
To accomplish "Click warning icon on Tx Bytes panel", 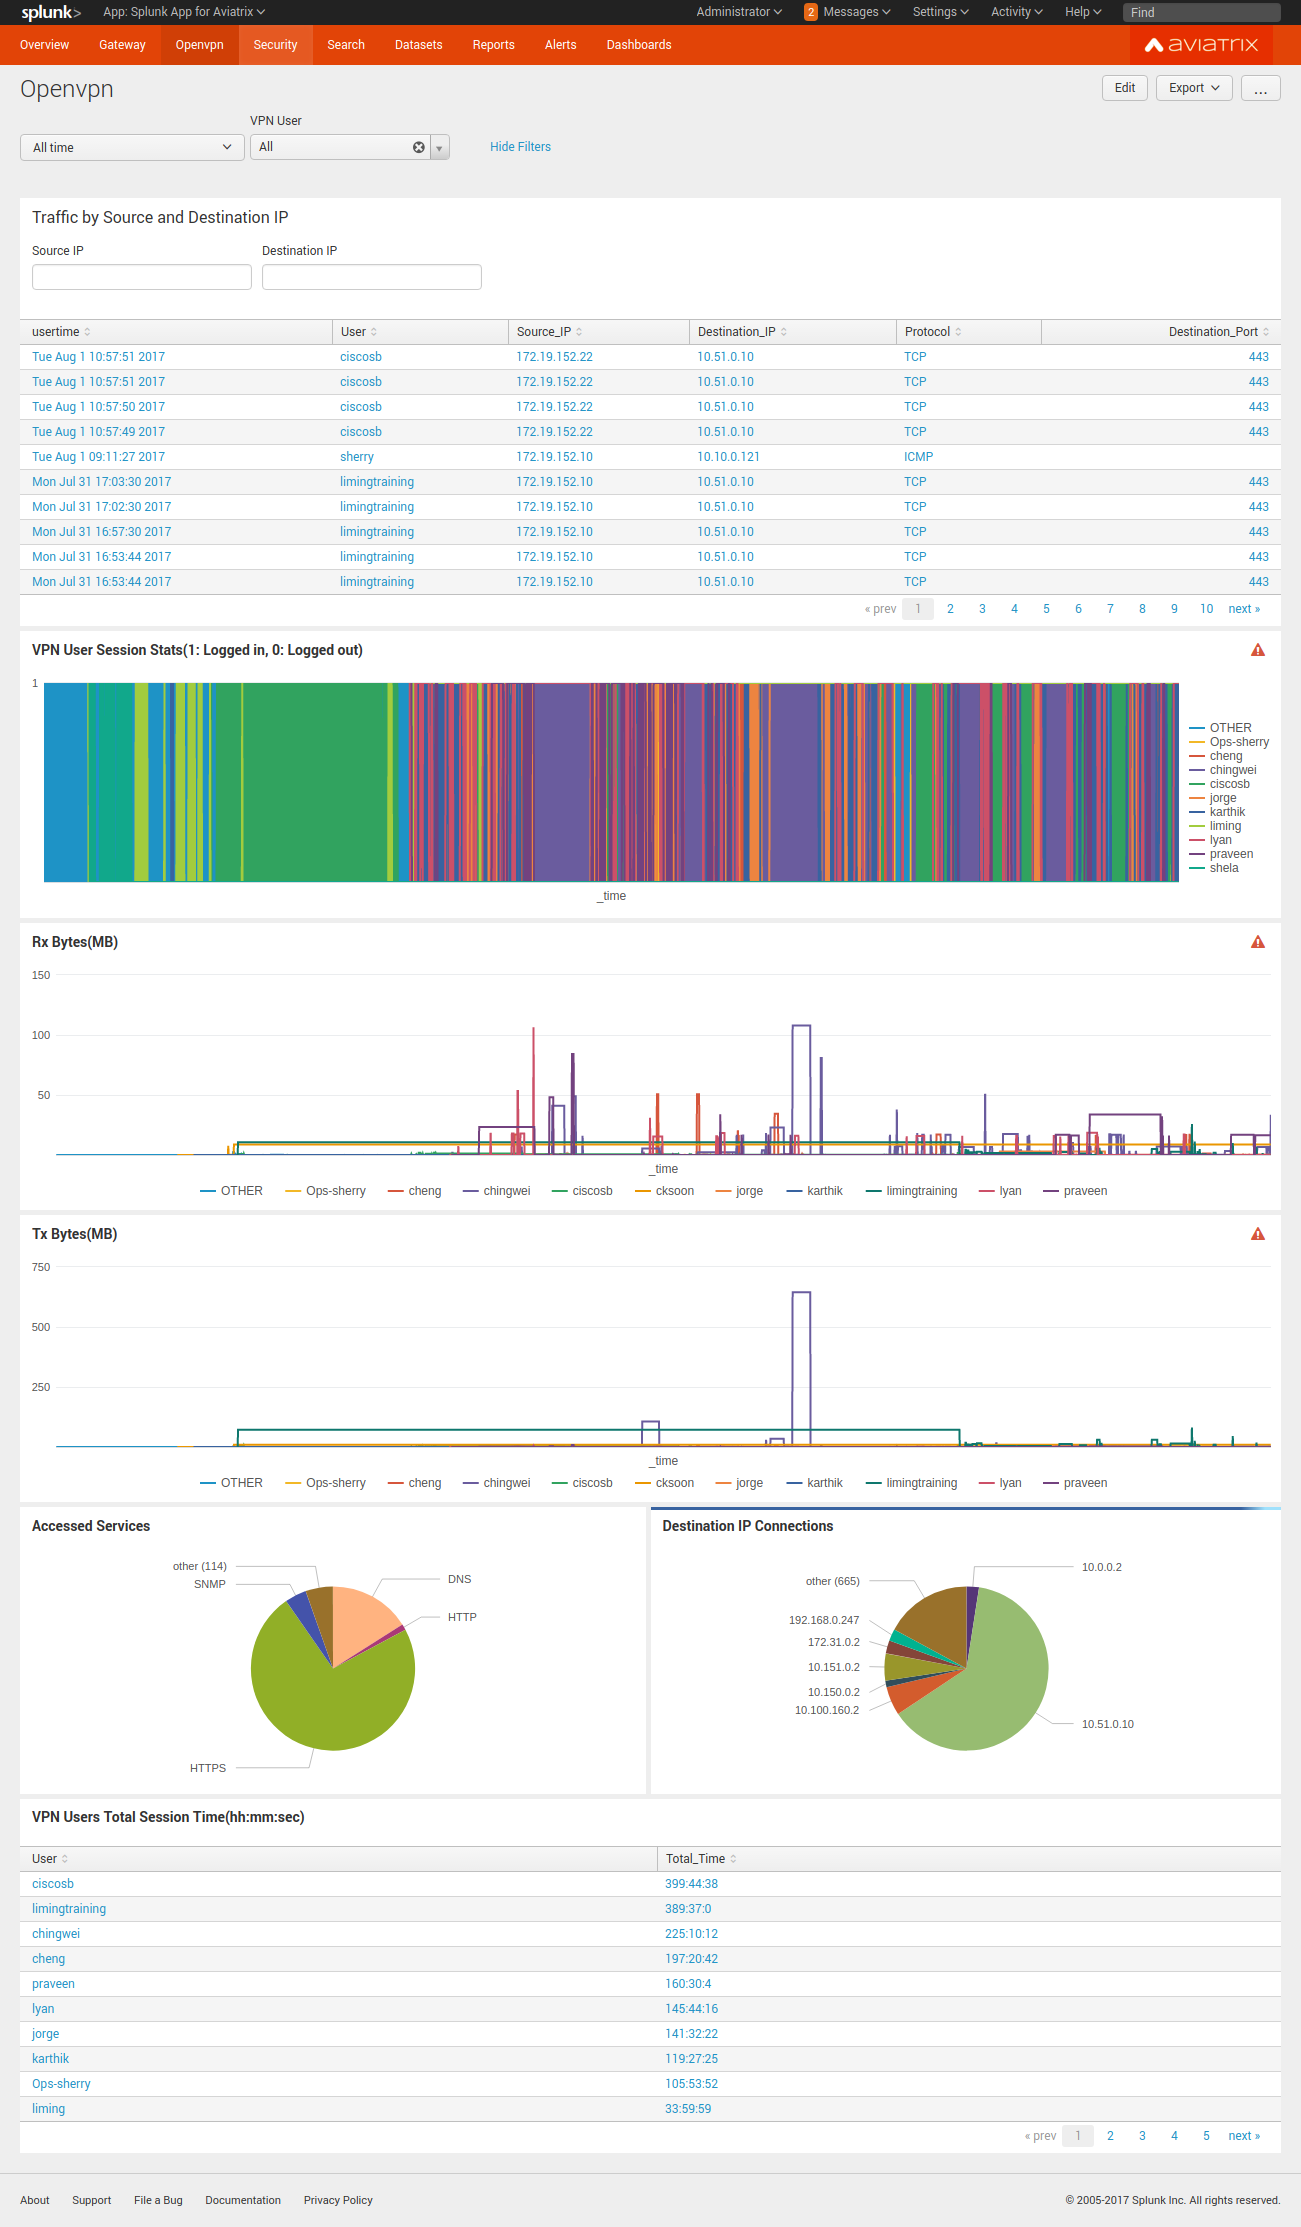I will 1258,1234.
